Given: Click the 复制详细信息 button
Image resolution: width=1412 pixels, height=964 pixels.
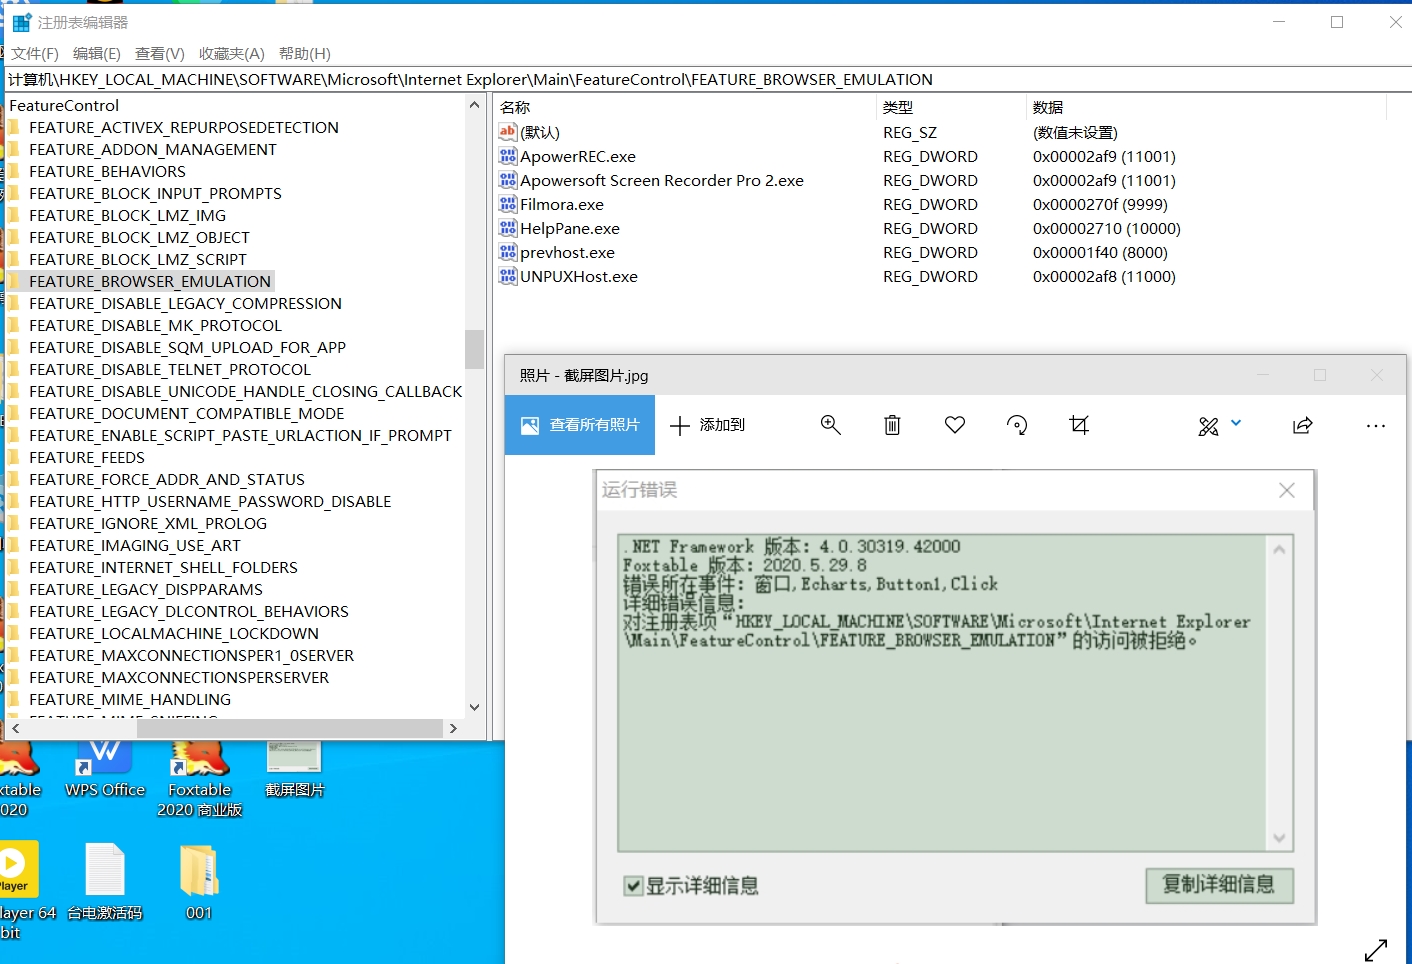Looking at the screenshot, I should coord(1219,885).
